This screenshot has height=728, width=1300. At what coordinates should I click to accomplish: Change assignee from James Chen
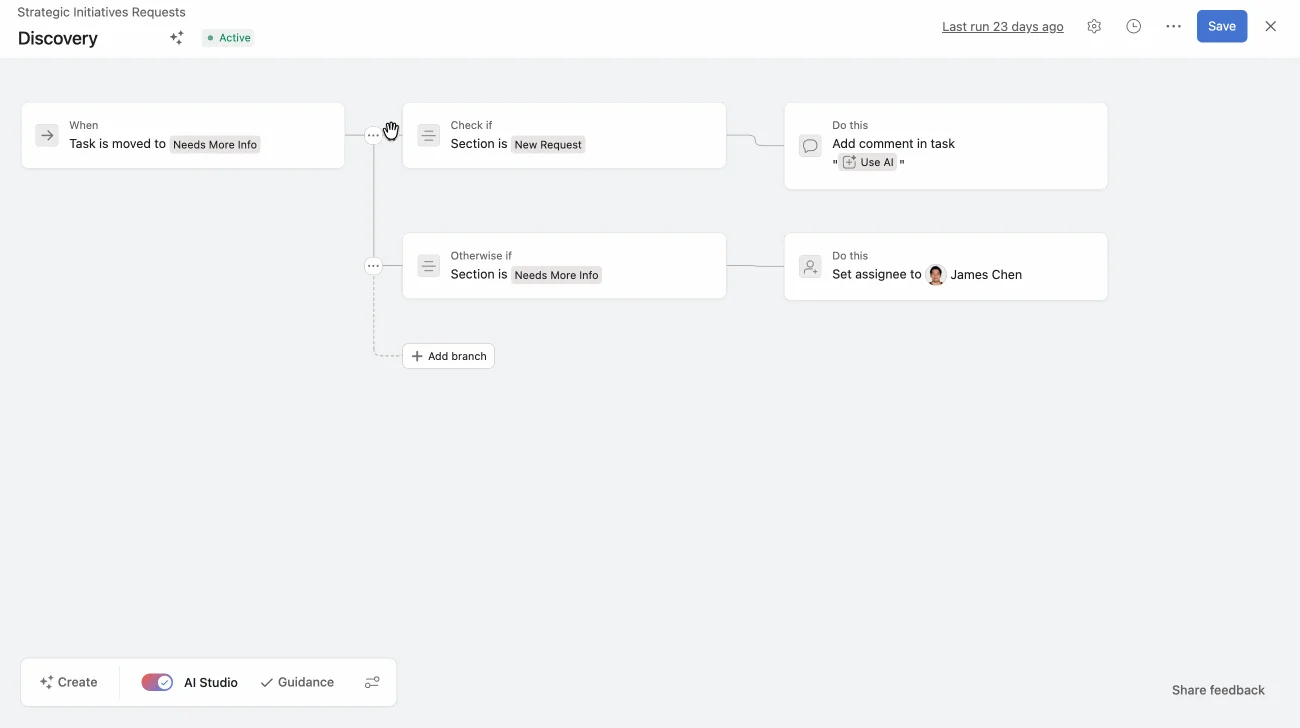[973, 274]
